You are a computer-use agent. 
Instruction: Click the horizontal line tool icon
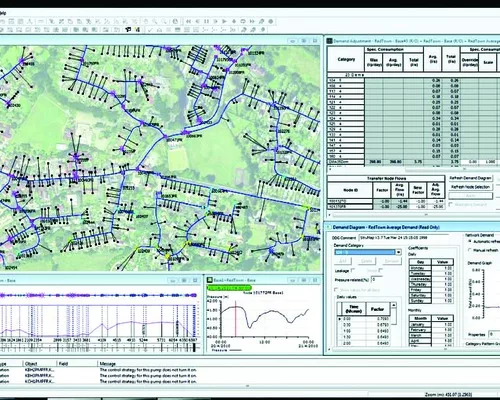41,21
